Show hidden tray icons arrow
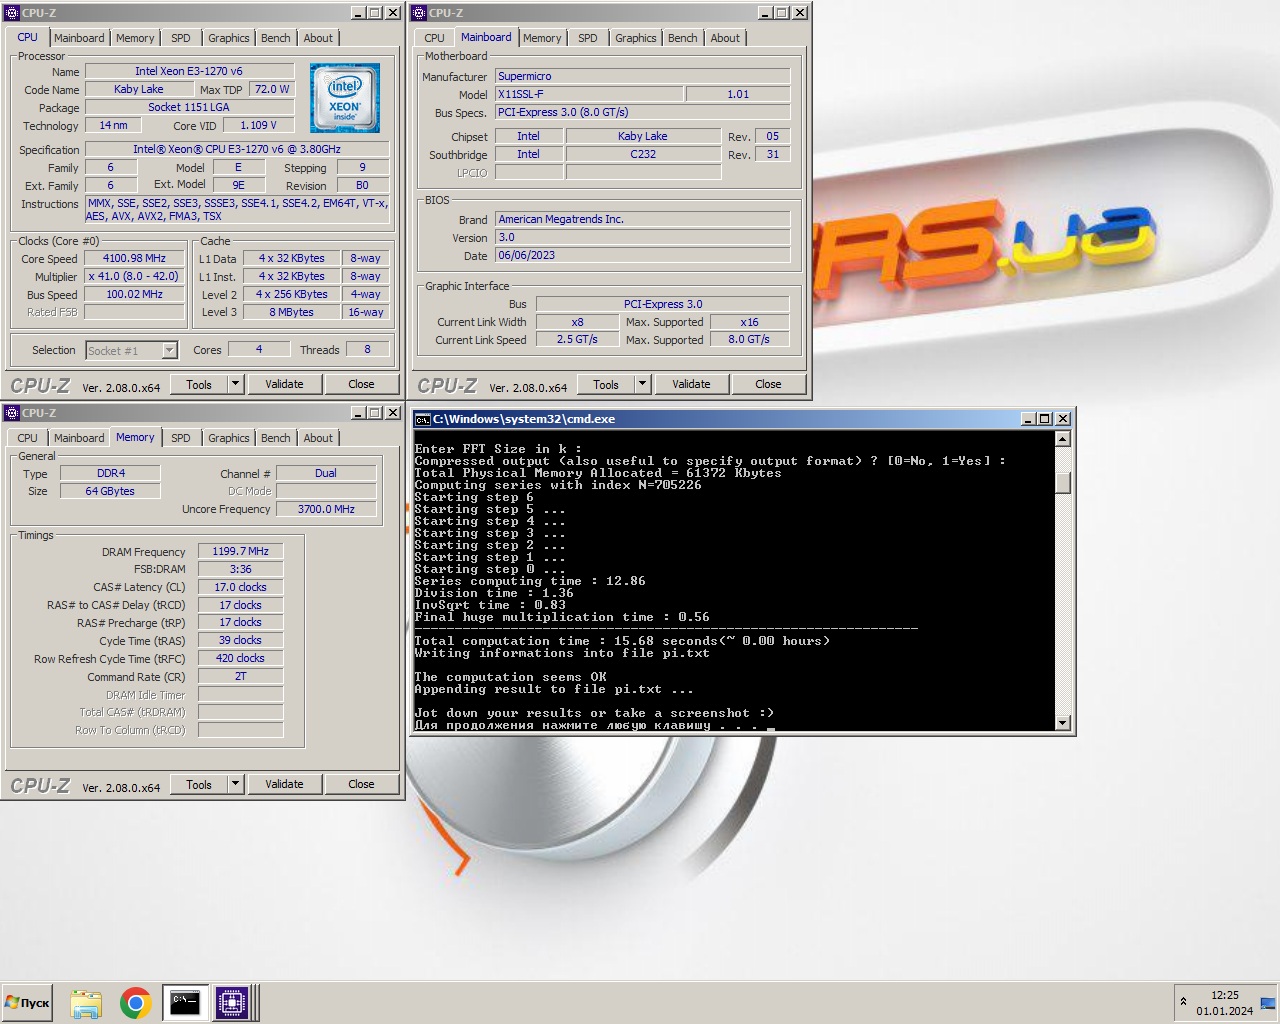The image size is (1280, 1024). (x=1183, y=1002)
